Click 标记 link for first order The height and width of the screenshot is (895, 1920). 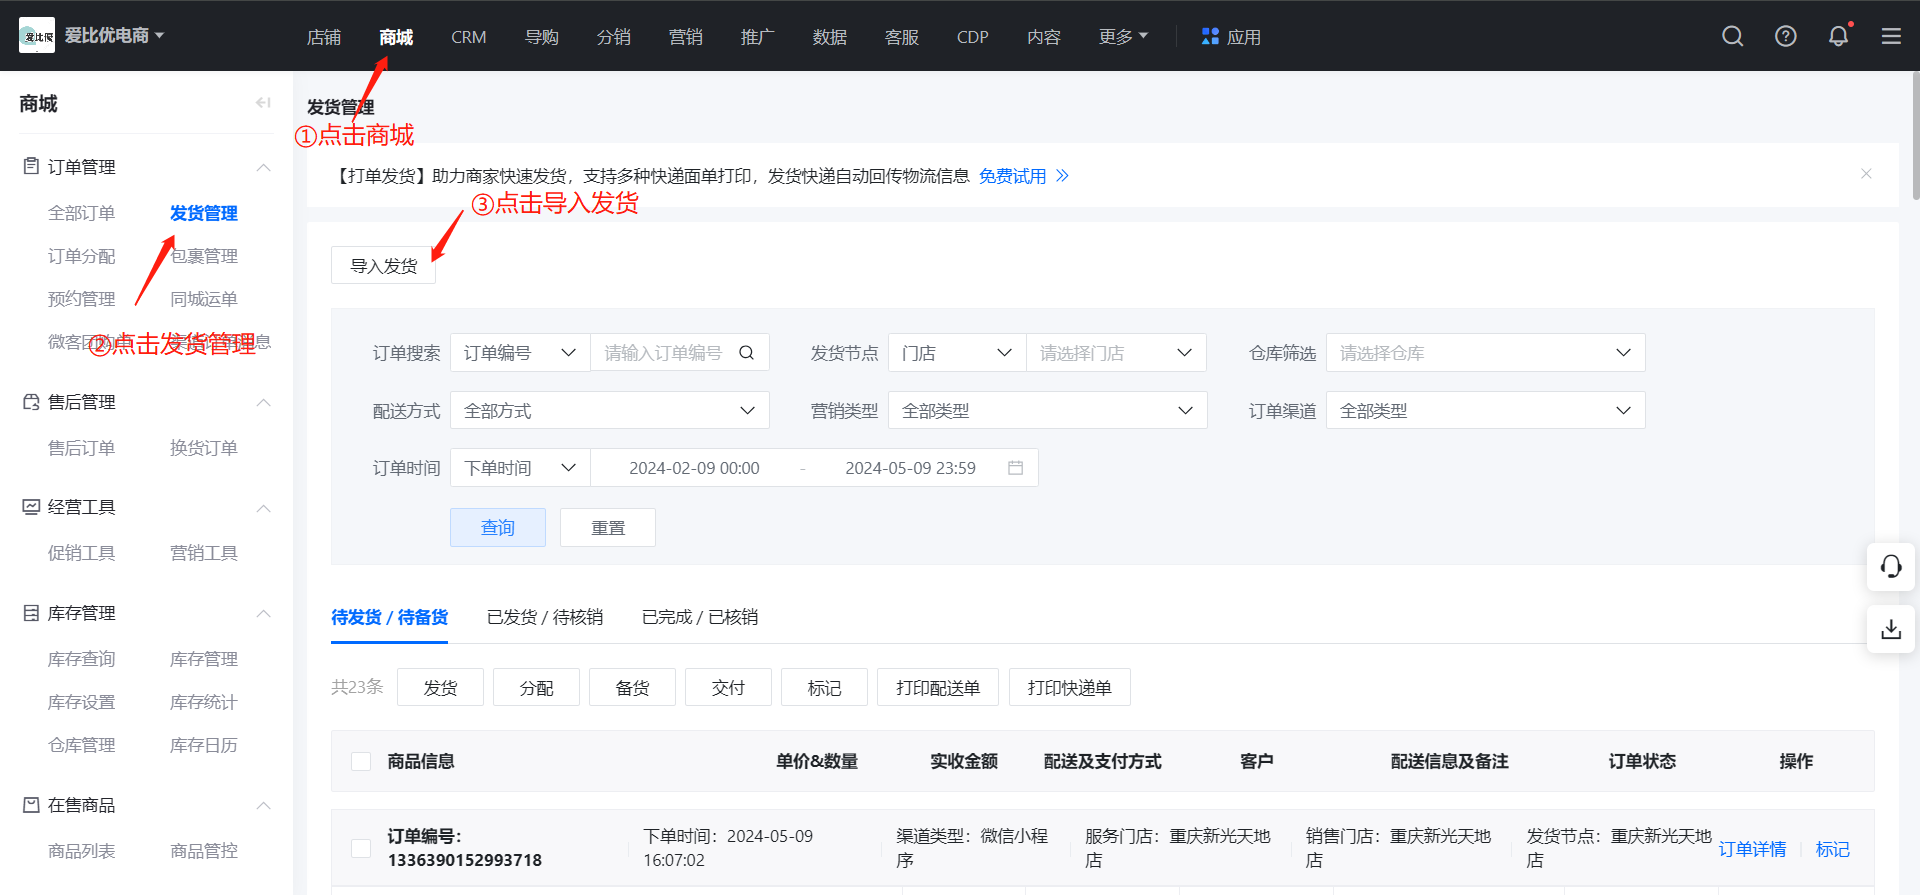click(1832, 849)
